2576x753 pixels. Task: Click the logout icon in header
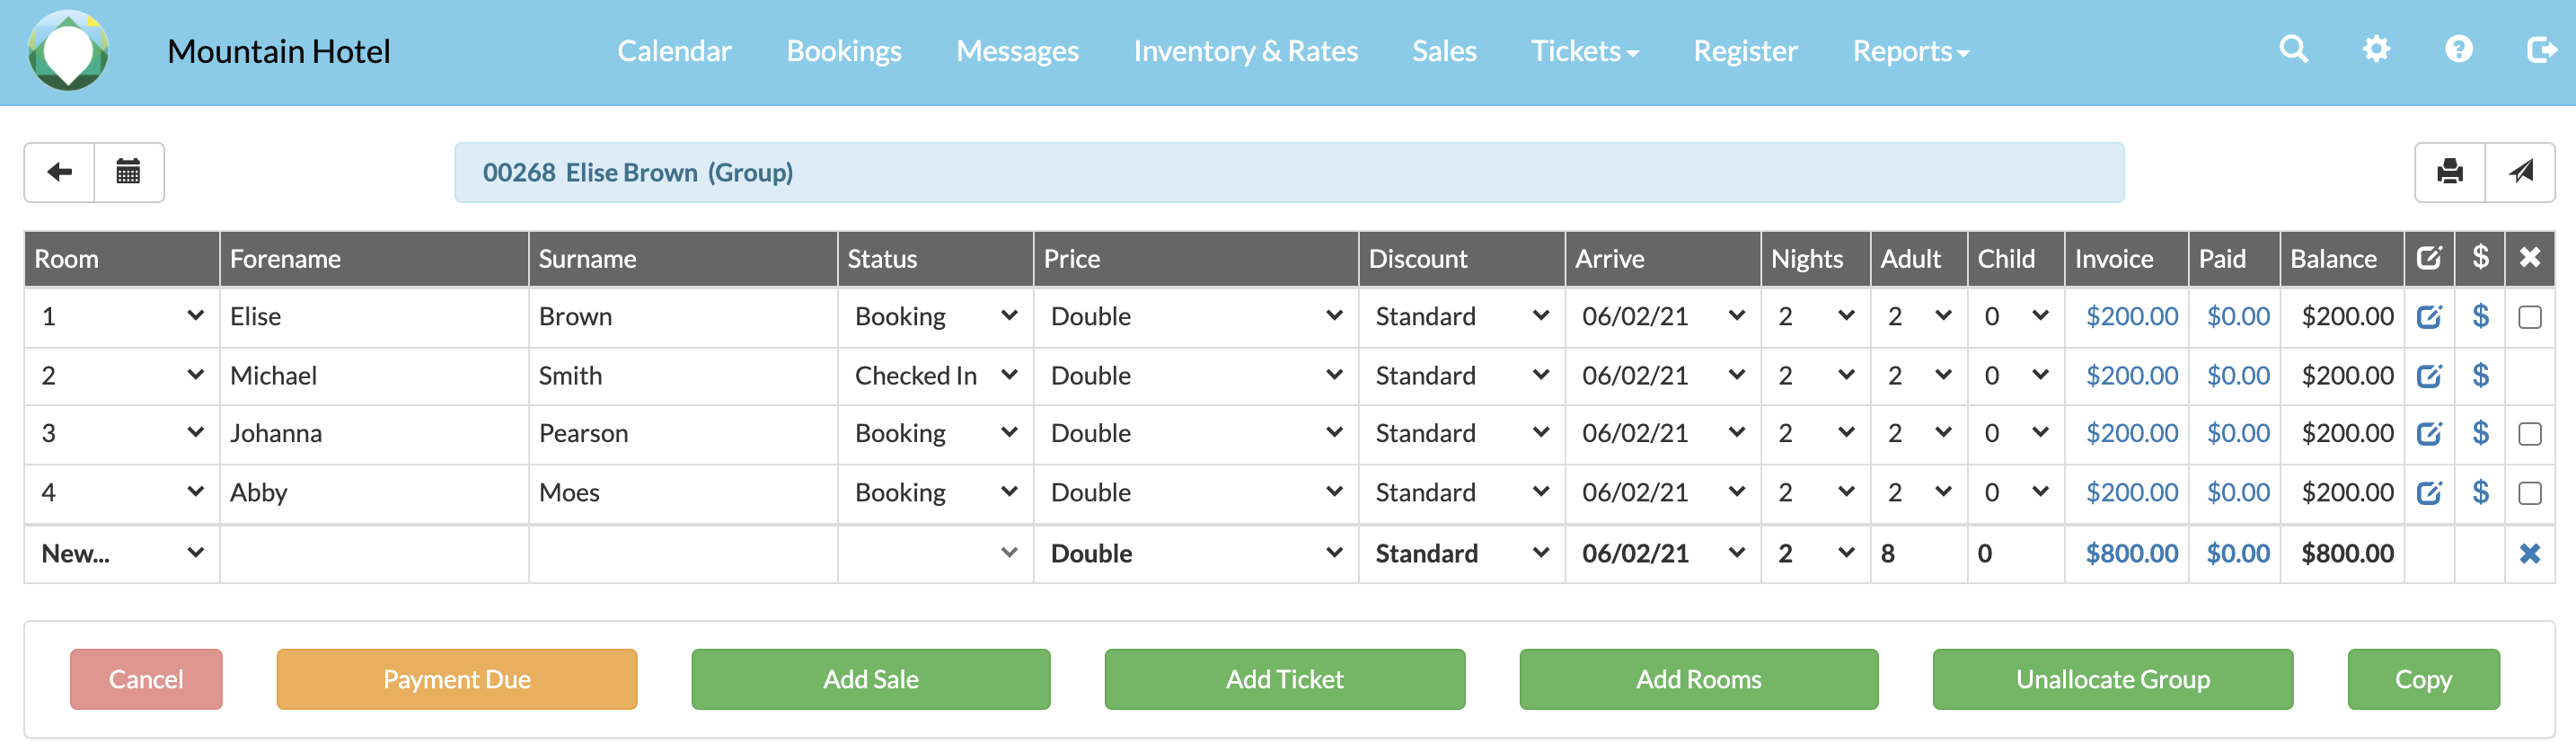click(2541, 50)
